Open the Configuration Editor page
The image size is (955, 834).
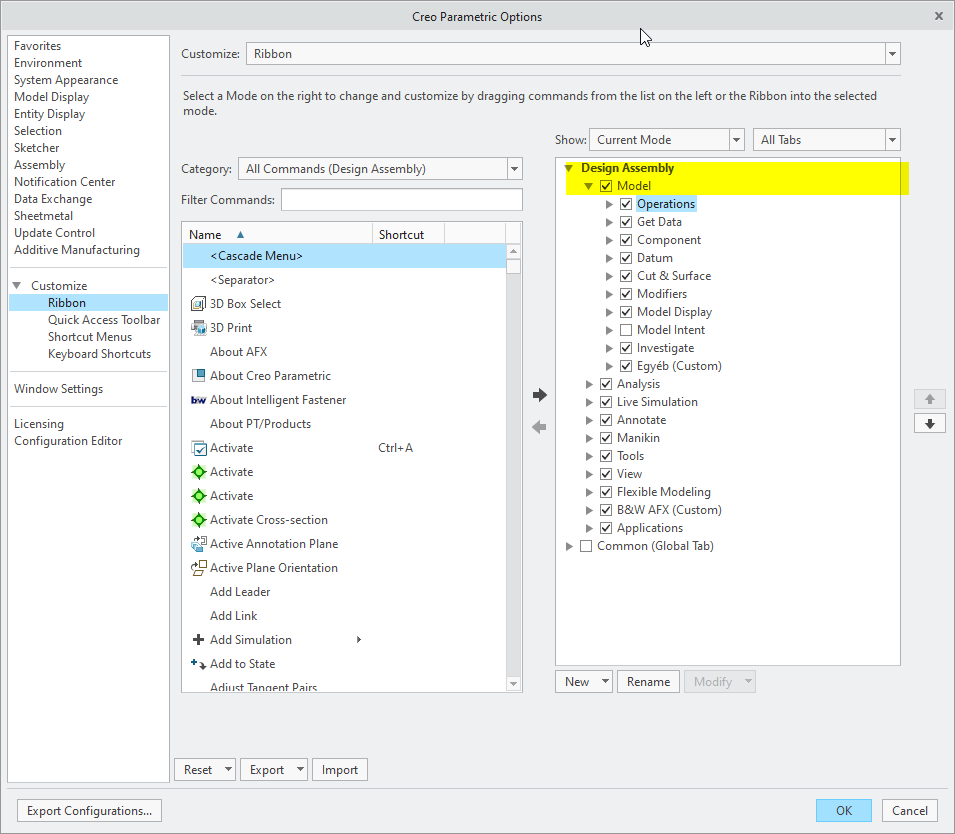pos(68,441)
